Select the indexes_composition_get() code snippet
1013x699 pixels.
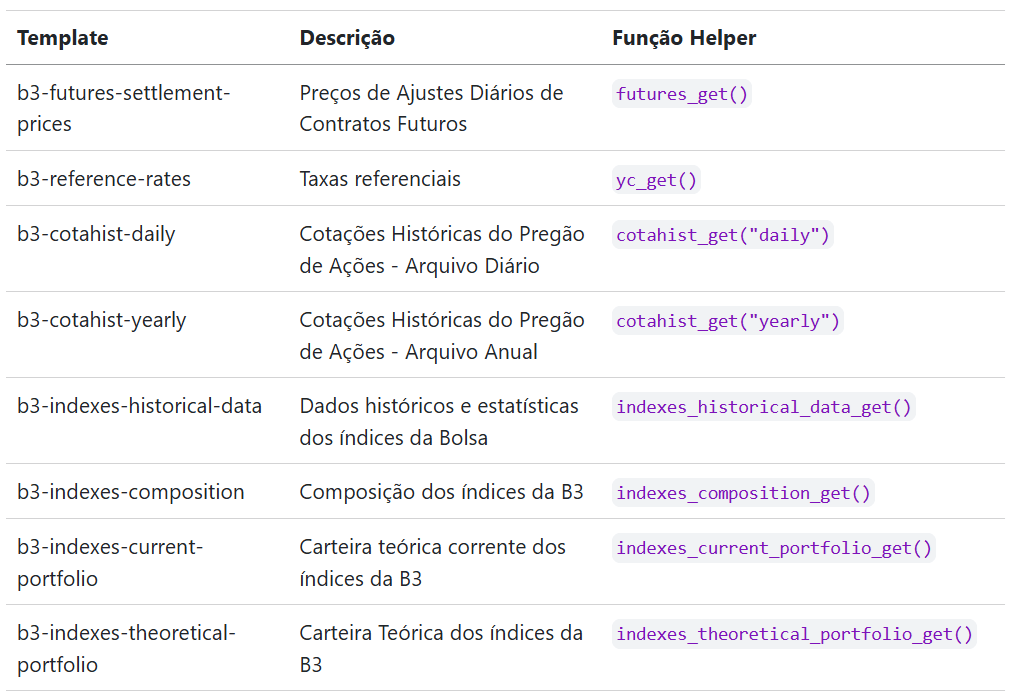743,493
